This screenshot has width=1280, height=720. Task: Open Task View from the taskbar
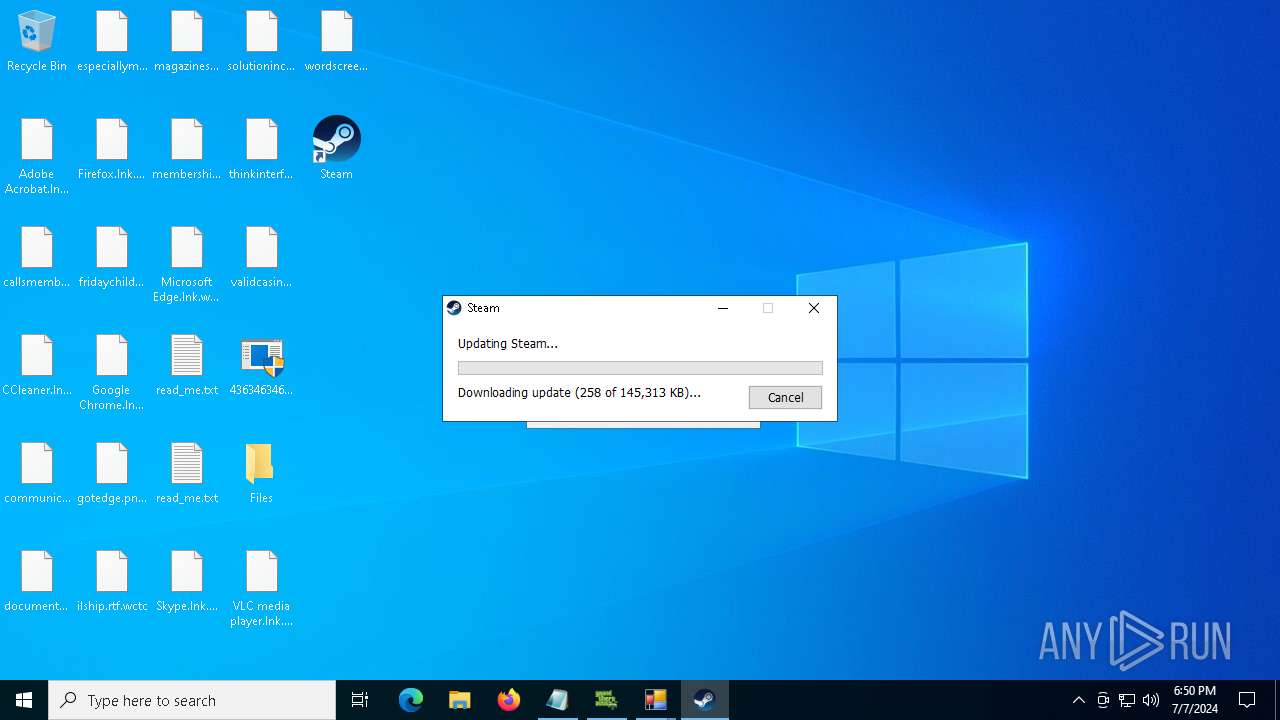tap(360, 700)
